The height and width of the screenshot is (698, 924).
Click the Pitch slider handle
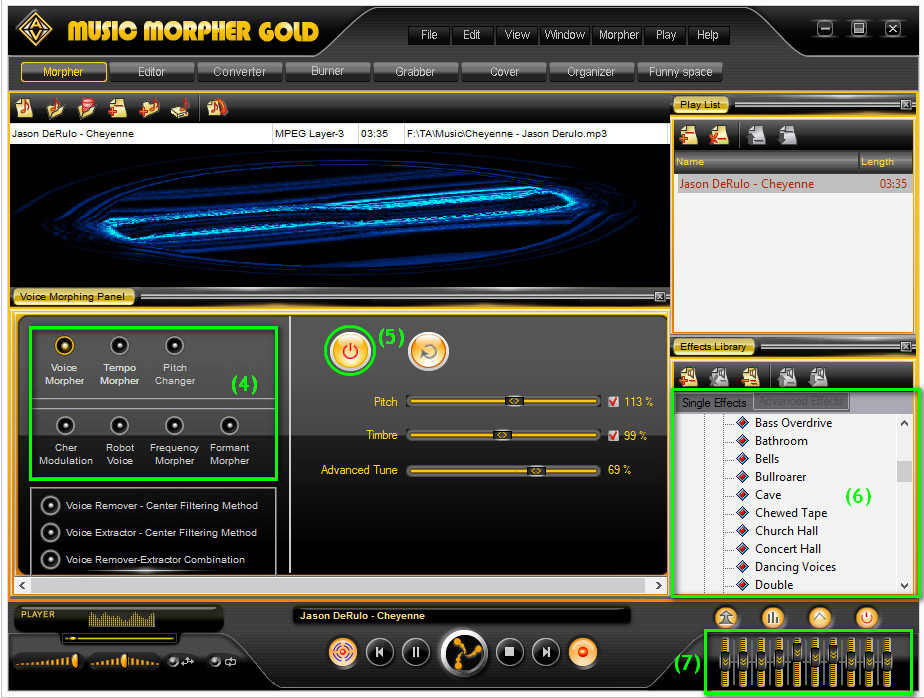click(x=514, y=401)
